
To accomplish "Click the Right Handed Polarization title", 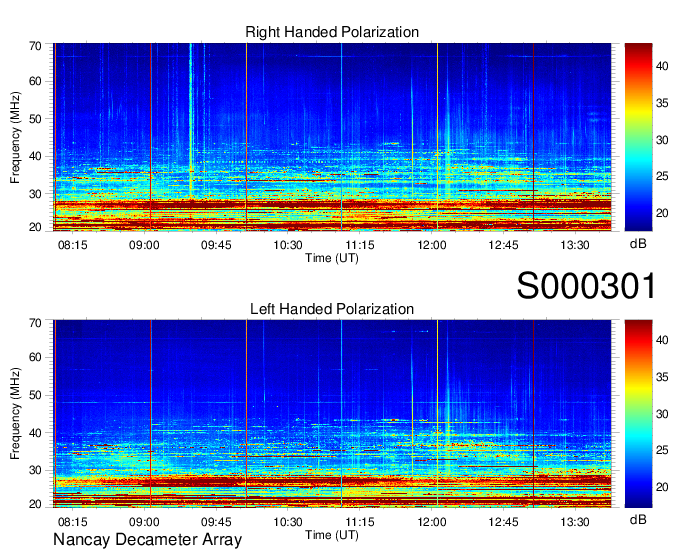I will pyautogui.click(x=332, y=32).
